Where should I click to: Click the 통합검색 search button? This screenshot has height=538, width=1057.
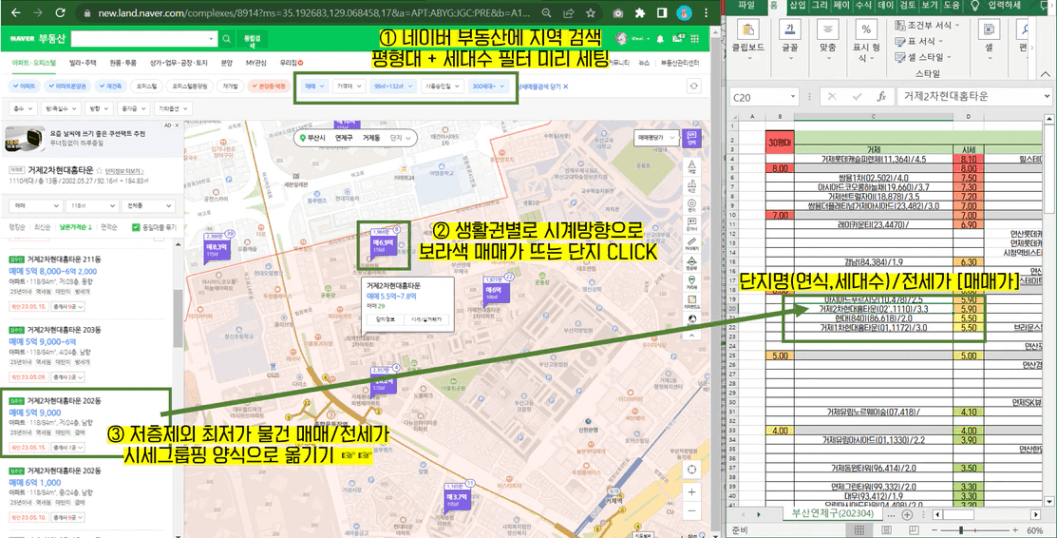pos(252,39)
